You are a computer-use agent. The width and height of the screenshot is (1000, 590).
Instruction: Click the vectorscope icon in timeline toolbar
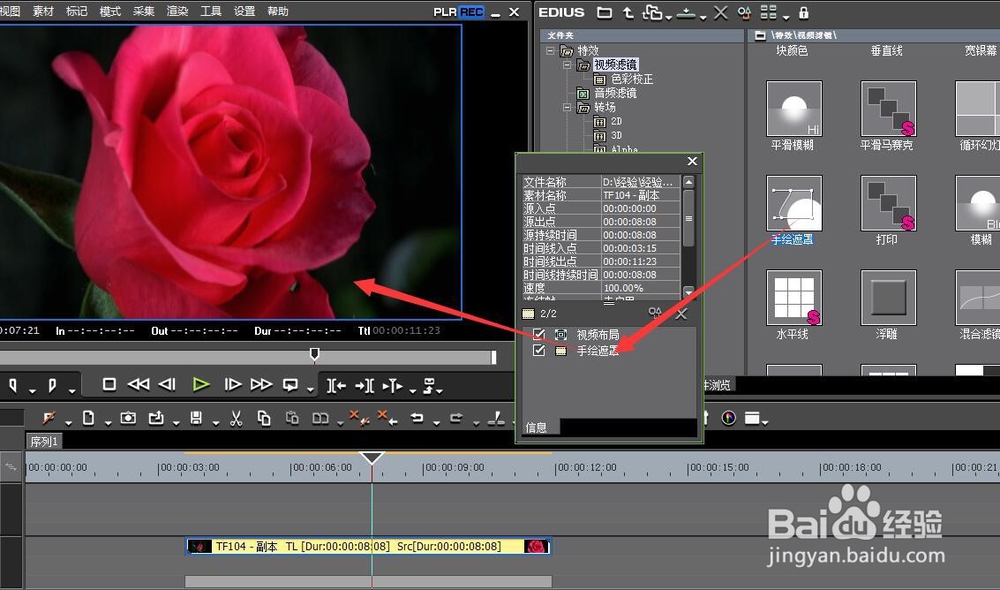pos(728,418)
